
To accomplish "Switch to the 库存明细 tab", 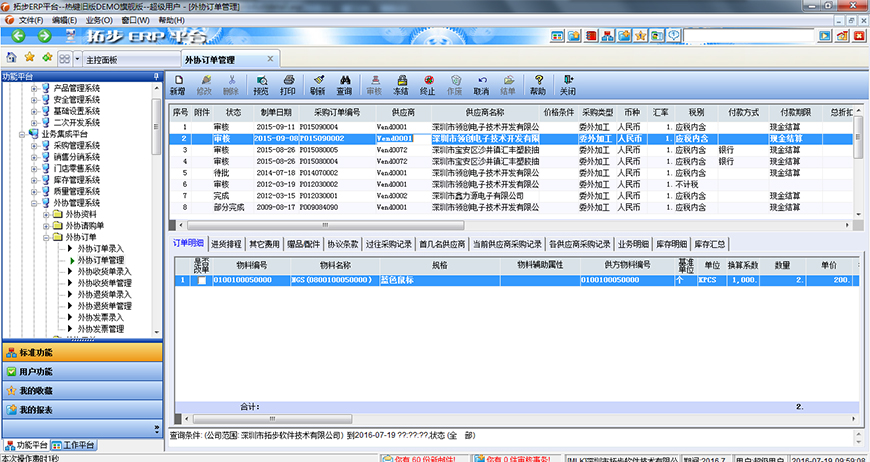I will tap(671, 243).
